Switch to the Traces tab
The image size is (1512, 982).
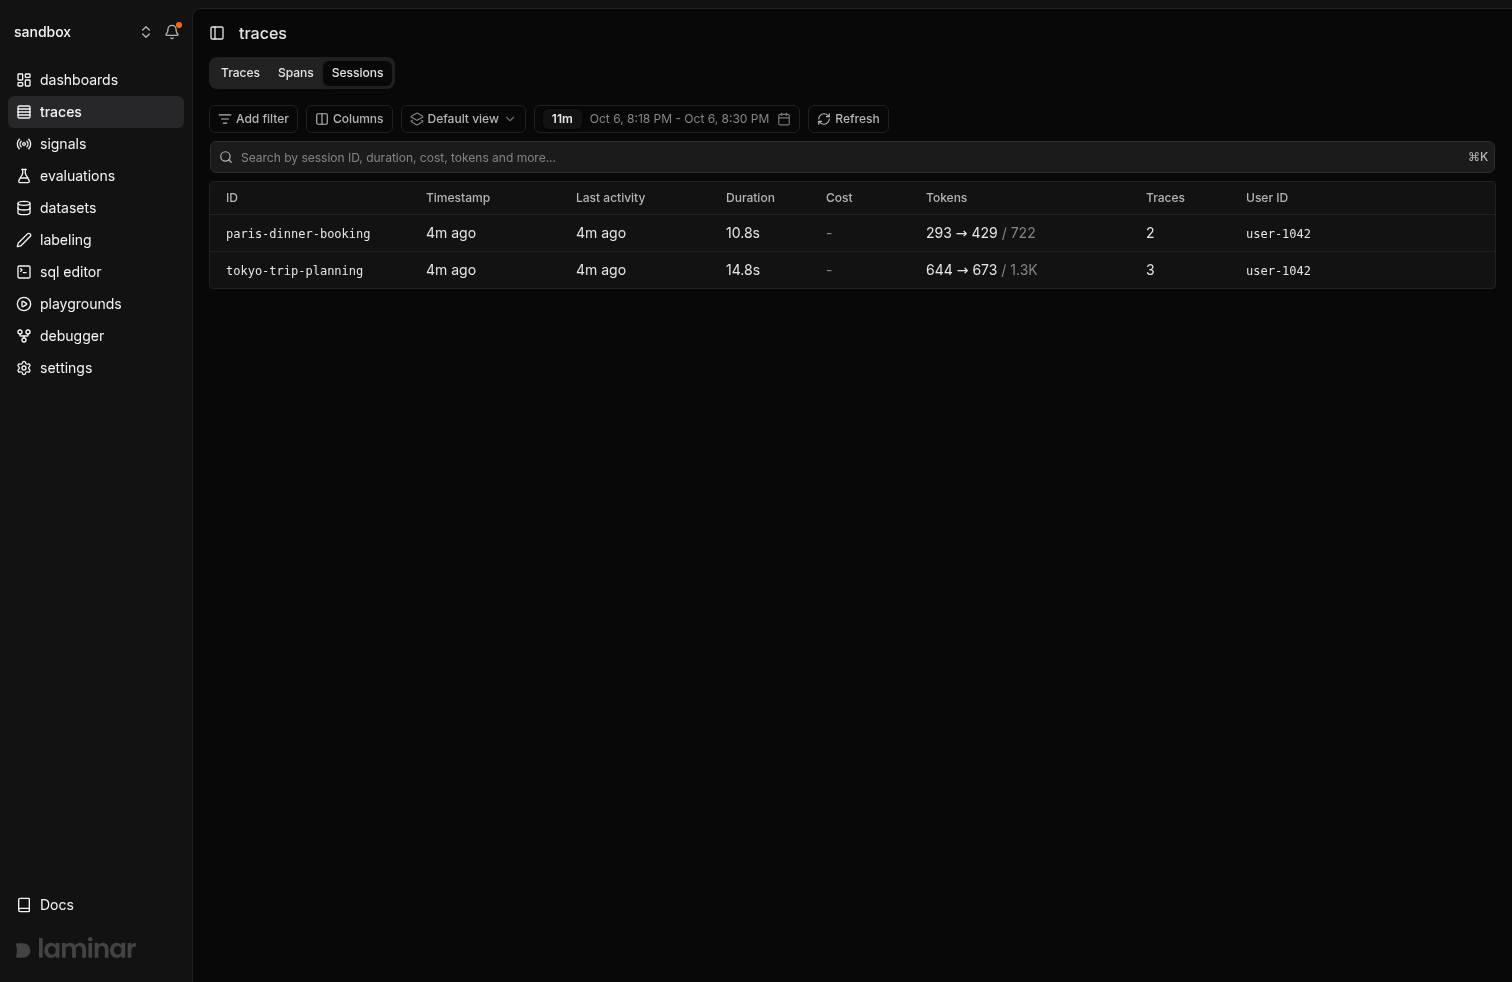[x=240, y=73]
